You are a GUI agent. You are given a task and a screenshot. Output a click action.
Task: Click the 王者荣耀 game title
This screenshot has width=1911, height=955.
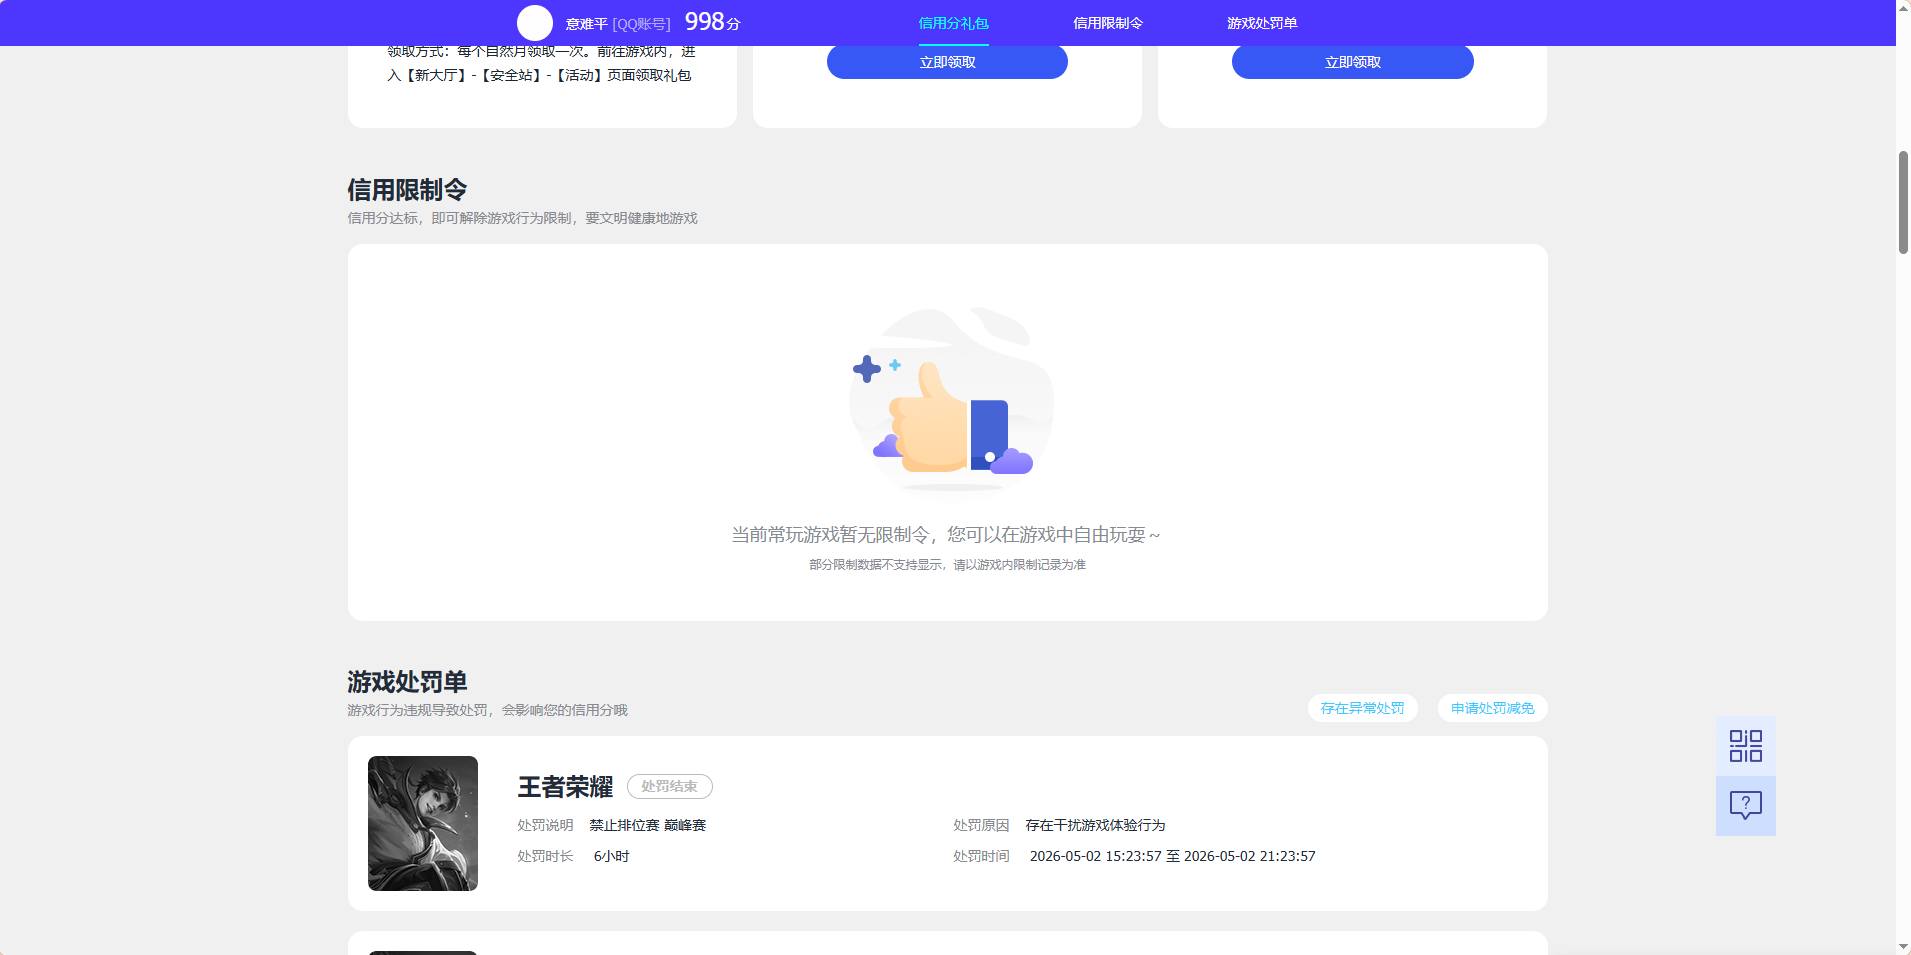click(x=565, y=787)
